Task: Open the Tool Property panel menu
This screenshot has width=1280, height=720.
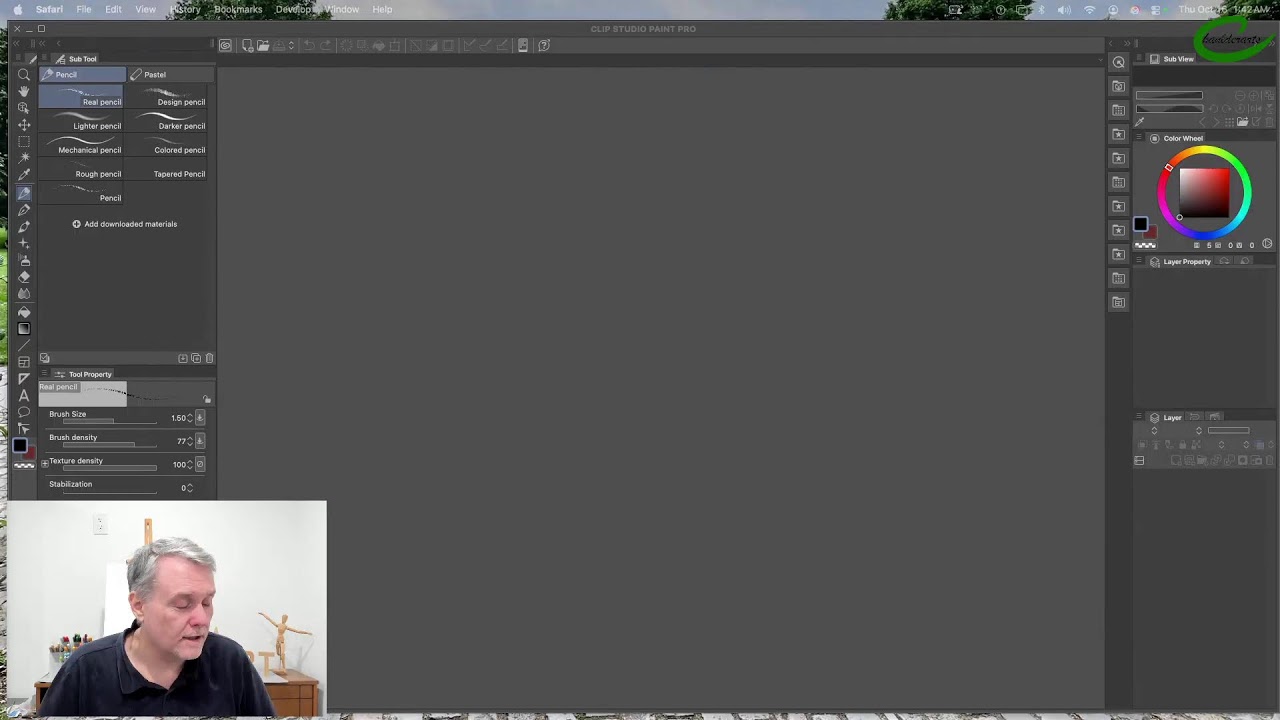Action: (x=45, y=374)
